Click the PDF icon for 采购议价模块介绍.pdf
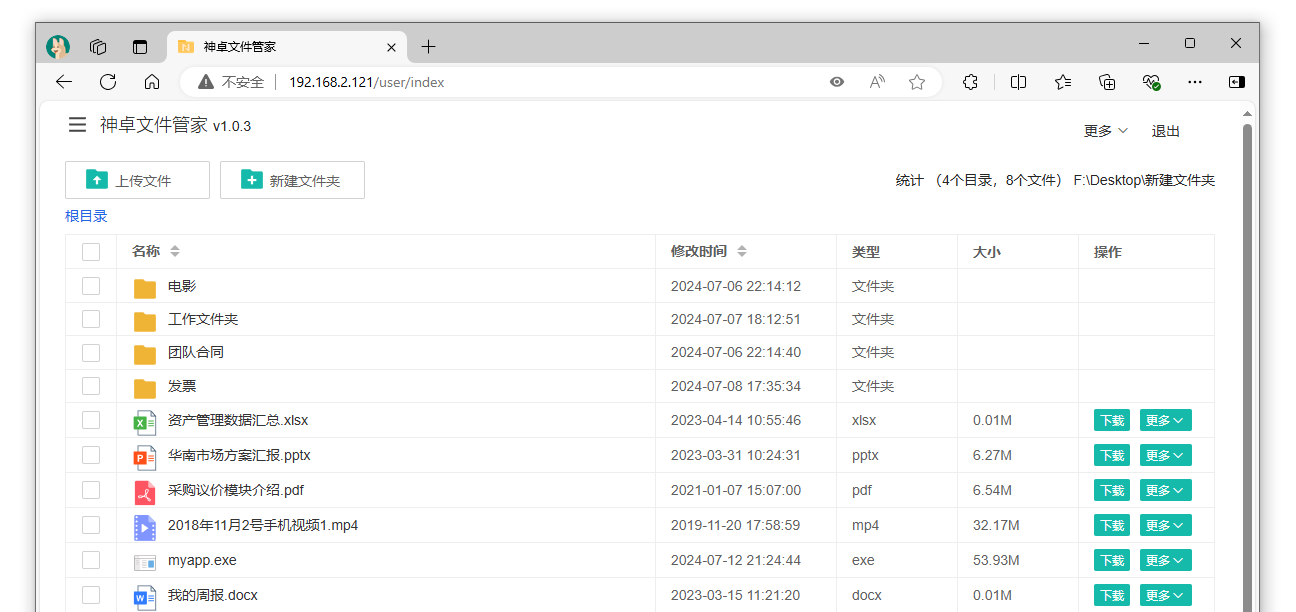Viewport: 1296px width, 612px height. tap(145, 492)
